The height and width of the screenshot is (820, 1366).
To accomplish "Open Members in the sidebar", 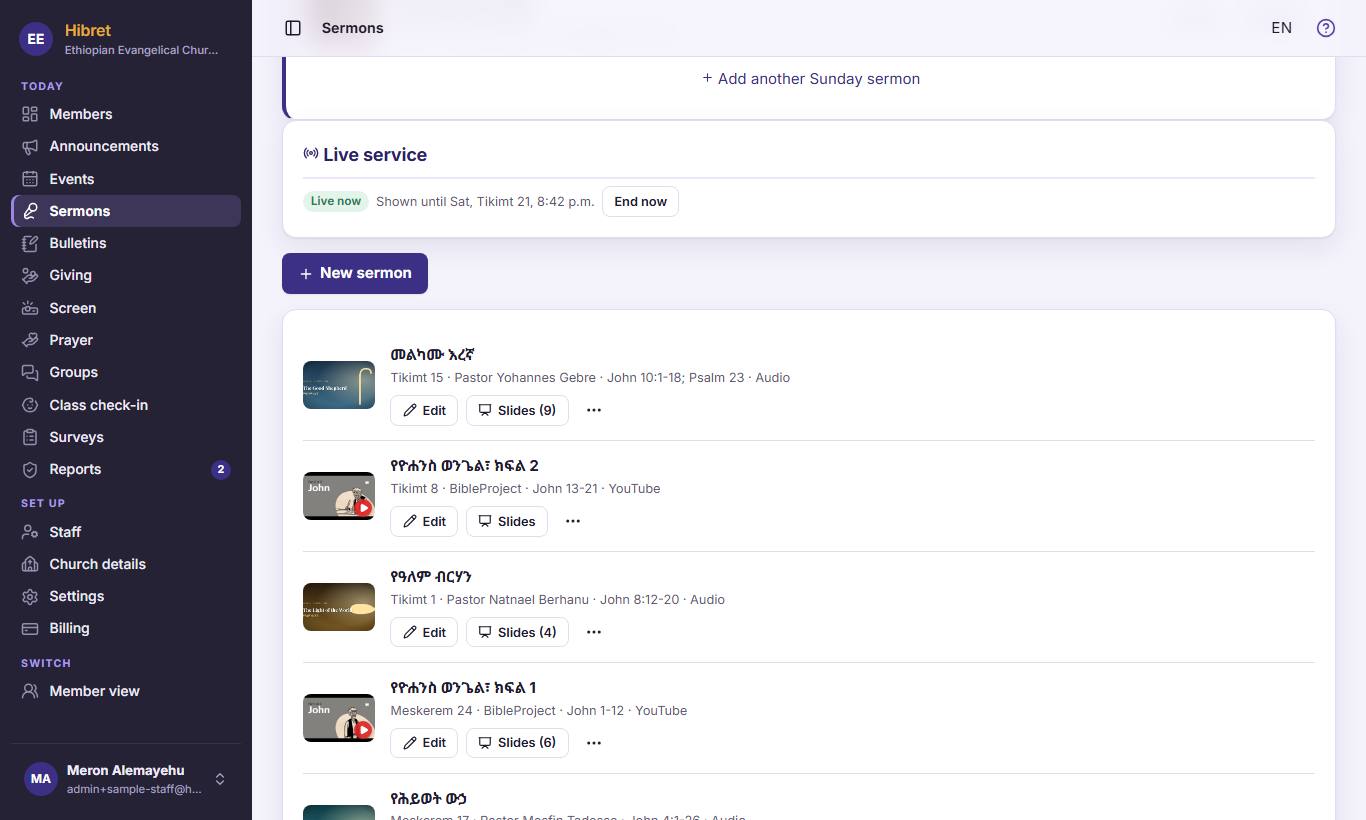I will pos(126,114).
